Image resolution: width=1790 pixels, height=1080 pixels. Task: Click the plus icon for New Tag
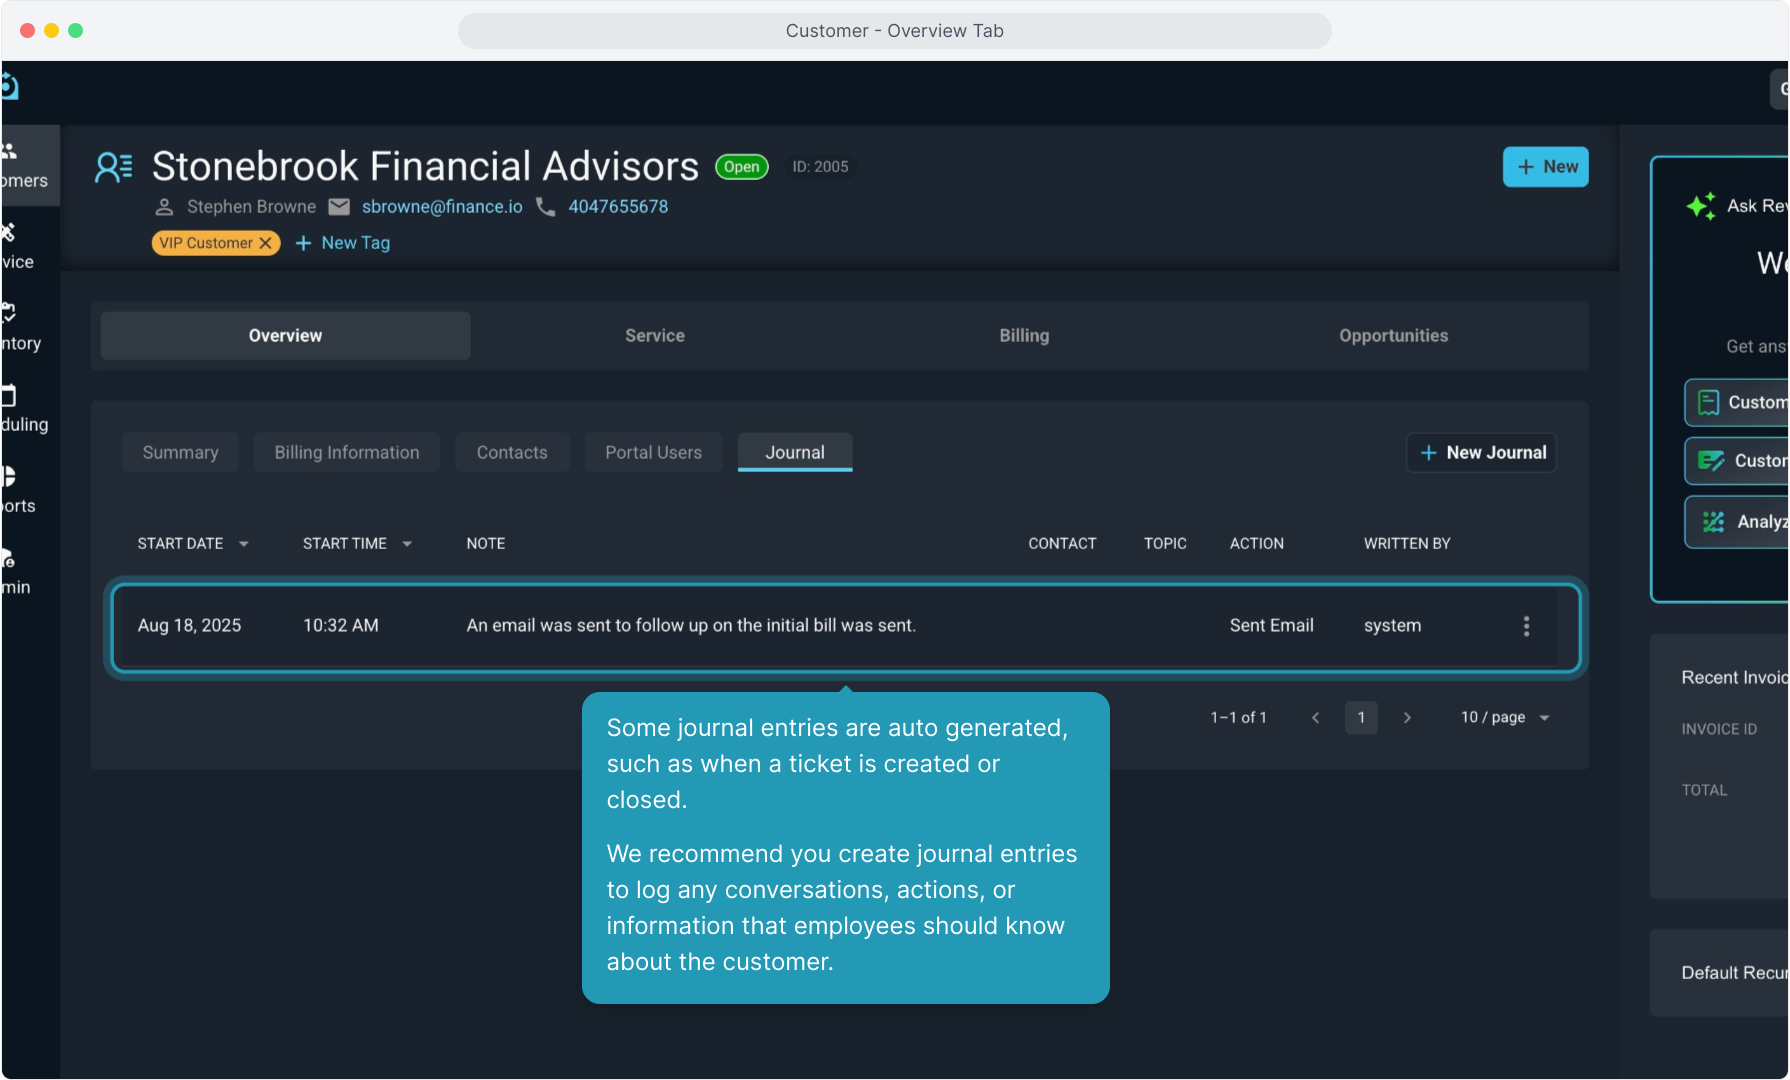tap(304, 243)
